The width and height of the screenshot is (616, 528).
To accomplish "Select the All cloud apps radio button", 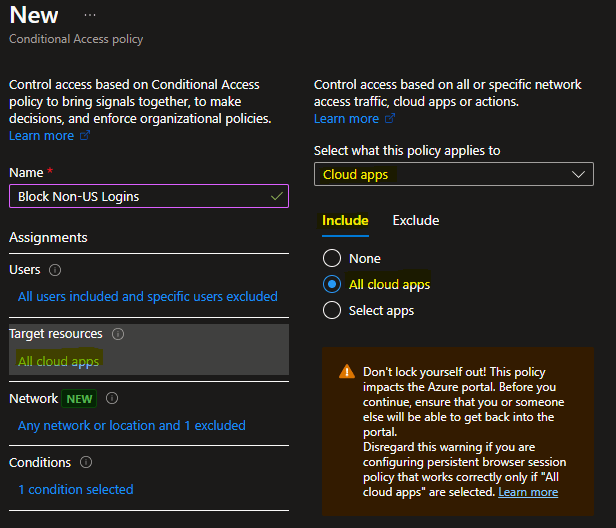I will coord(332,284).
